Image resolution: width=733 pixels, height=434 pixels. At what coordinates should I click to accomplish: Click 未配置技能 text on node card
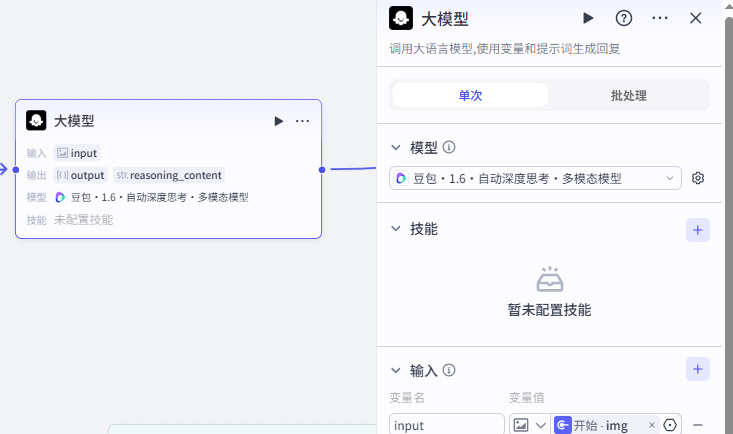(x=83, y=220)
